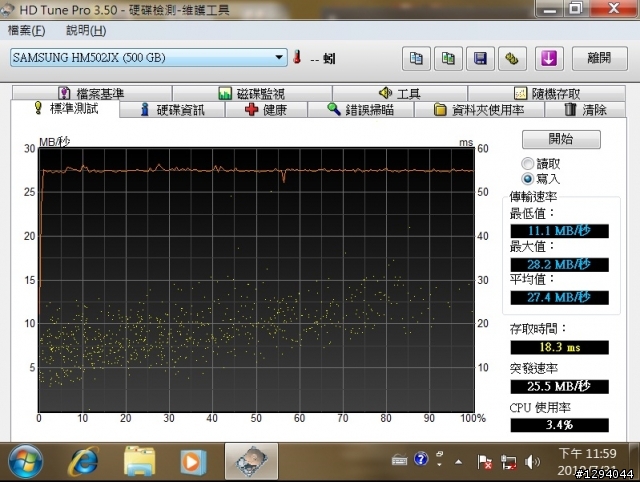This screenshot has width=640, height=482.
Task: Click the thermometer temperature icon
Action: (x=297, y=57)
